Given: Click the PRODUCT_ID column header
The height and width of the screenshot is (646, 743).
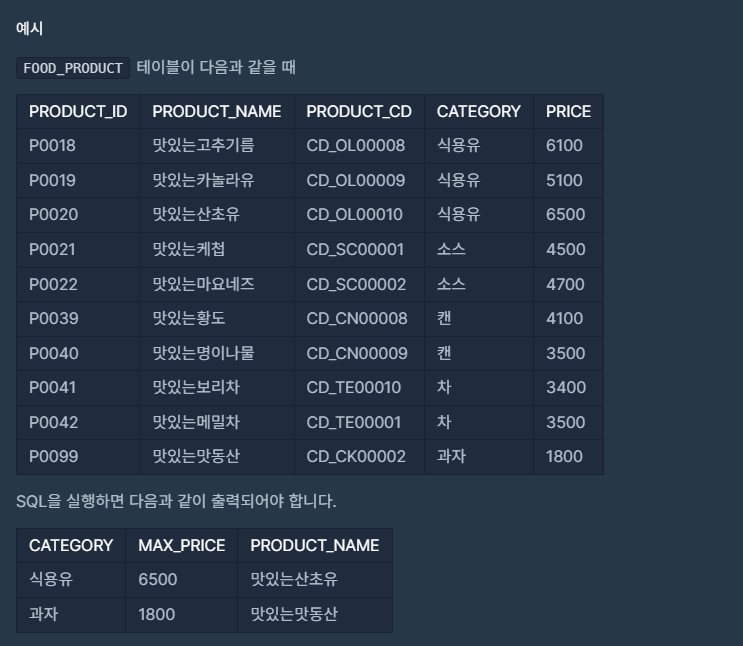Looking at the screenshot, I should click(78, 111).
